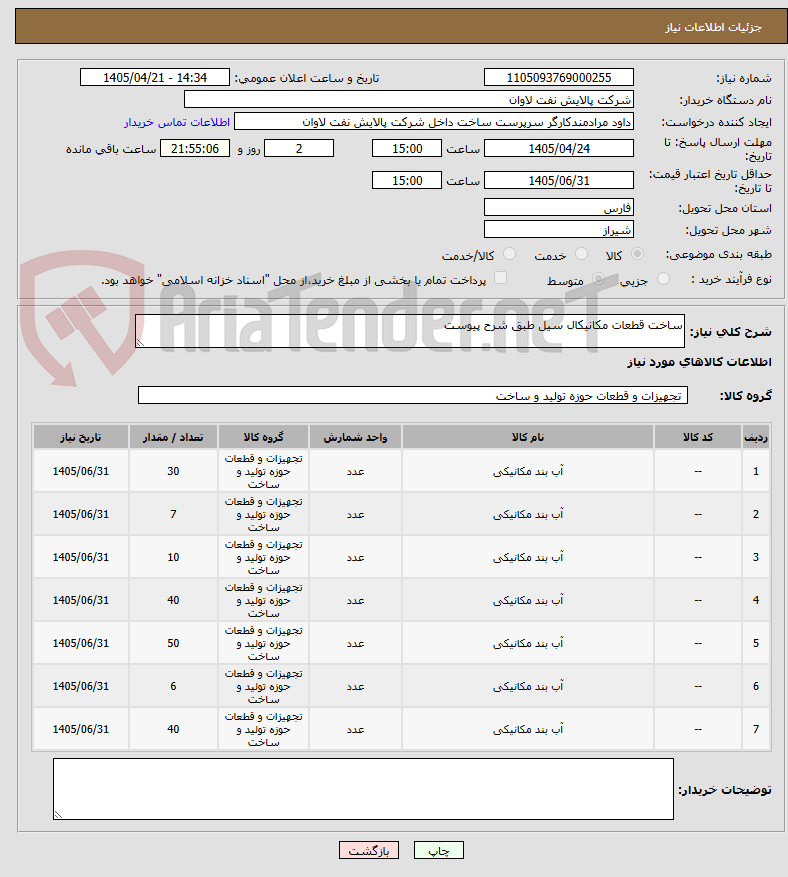This screenshot has width=788, height=877.
Task: Click the بازگشت back button
Action: pos(369,850)
